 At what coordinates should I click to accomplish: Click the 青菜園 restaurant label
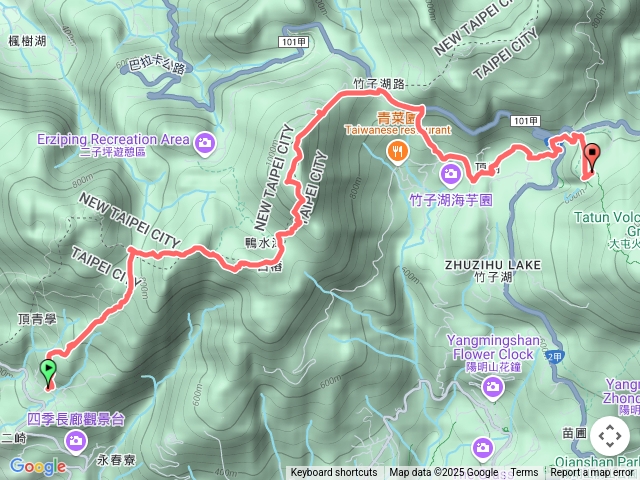click(x=396, y=118)
